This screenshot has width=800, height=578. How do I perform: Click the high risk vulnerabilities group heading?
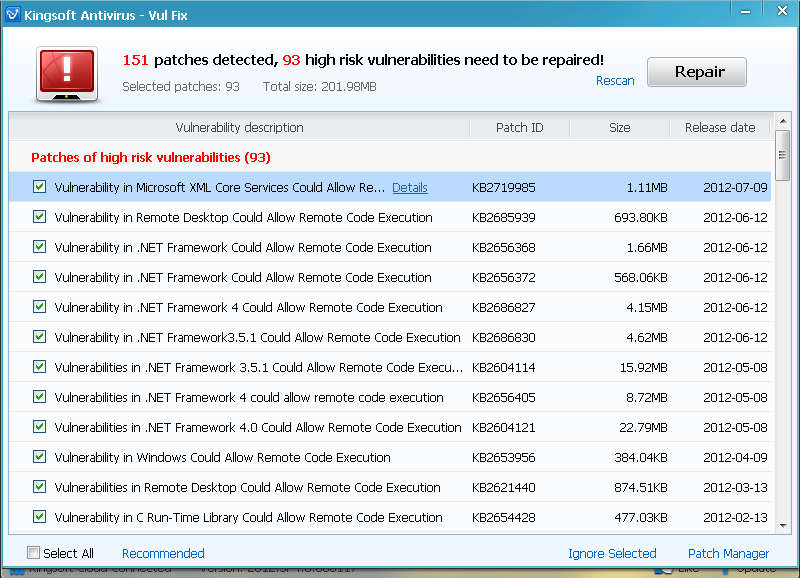tap(150, 157)
